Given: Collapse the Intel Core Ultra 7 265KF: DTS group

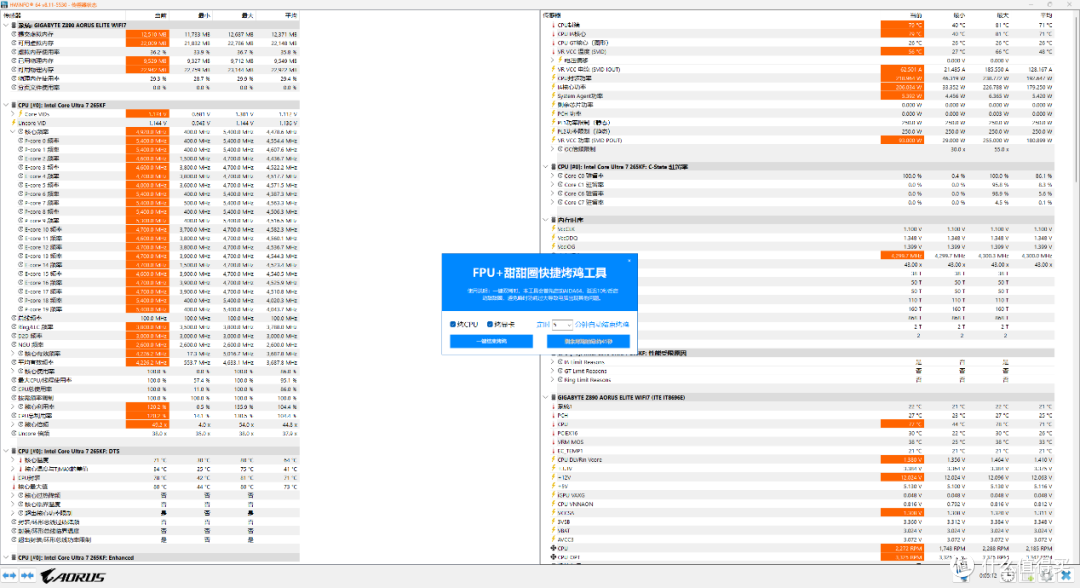Looking at the screenshot, I should click(x=6, y=451).
